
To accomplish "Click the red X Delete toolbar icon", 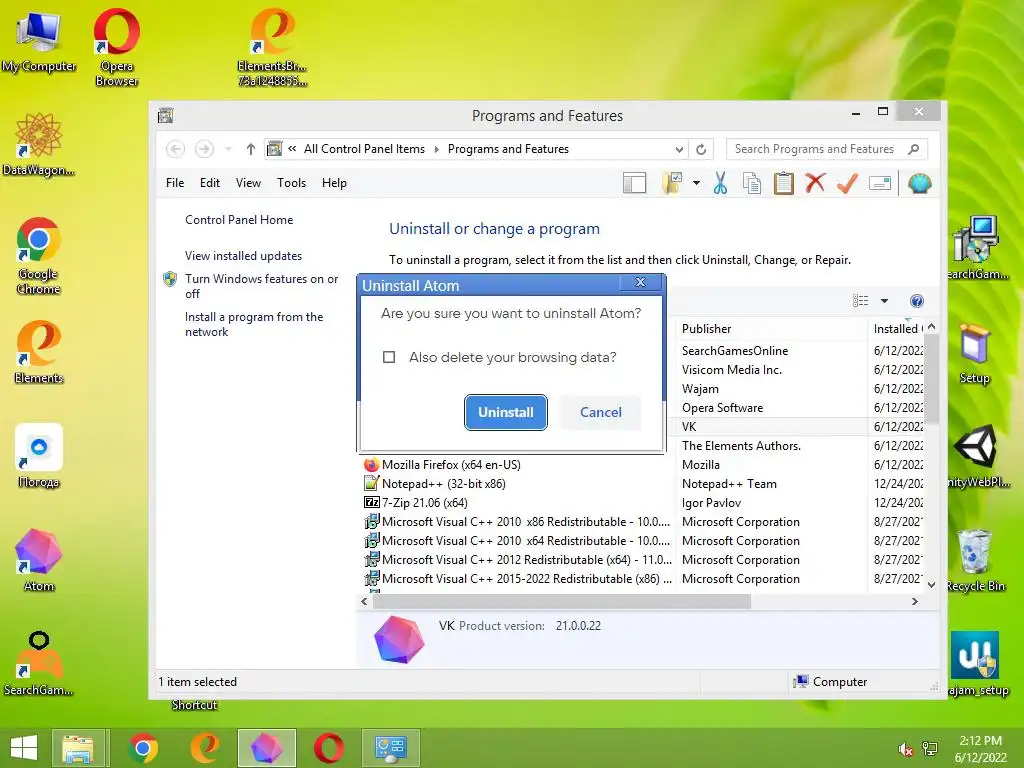I will (815, 183).
